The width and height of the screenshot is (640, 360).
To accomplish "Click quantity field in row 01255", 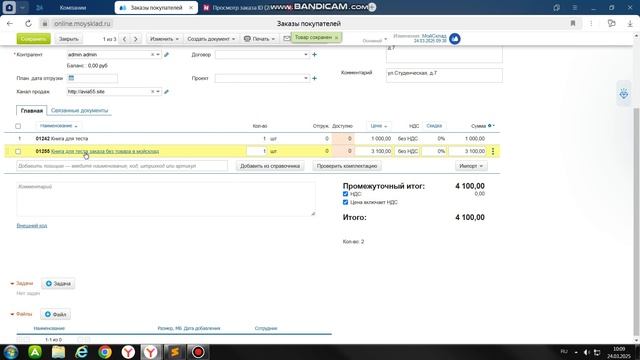I will point(256,151).
